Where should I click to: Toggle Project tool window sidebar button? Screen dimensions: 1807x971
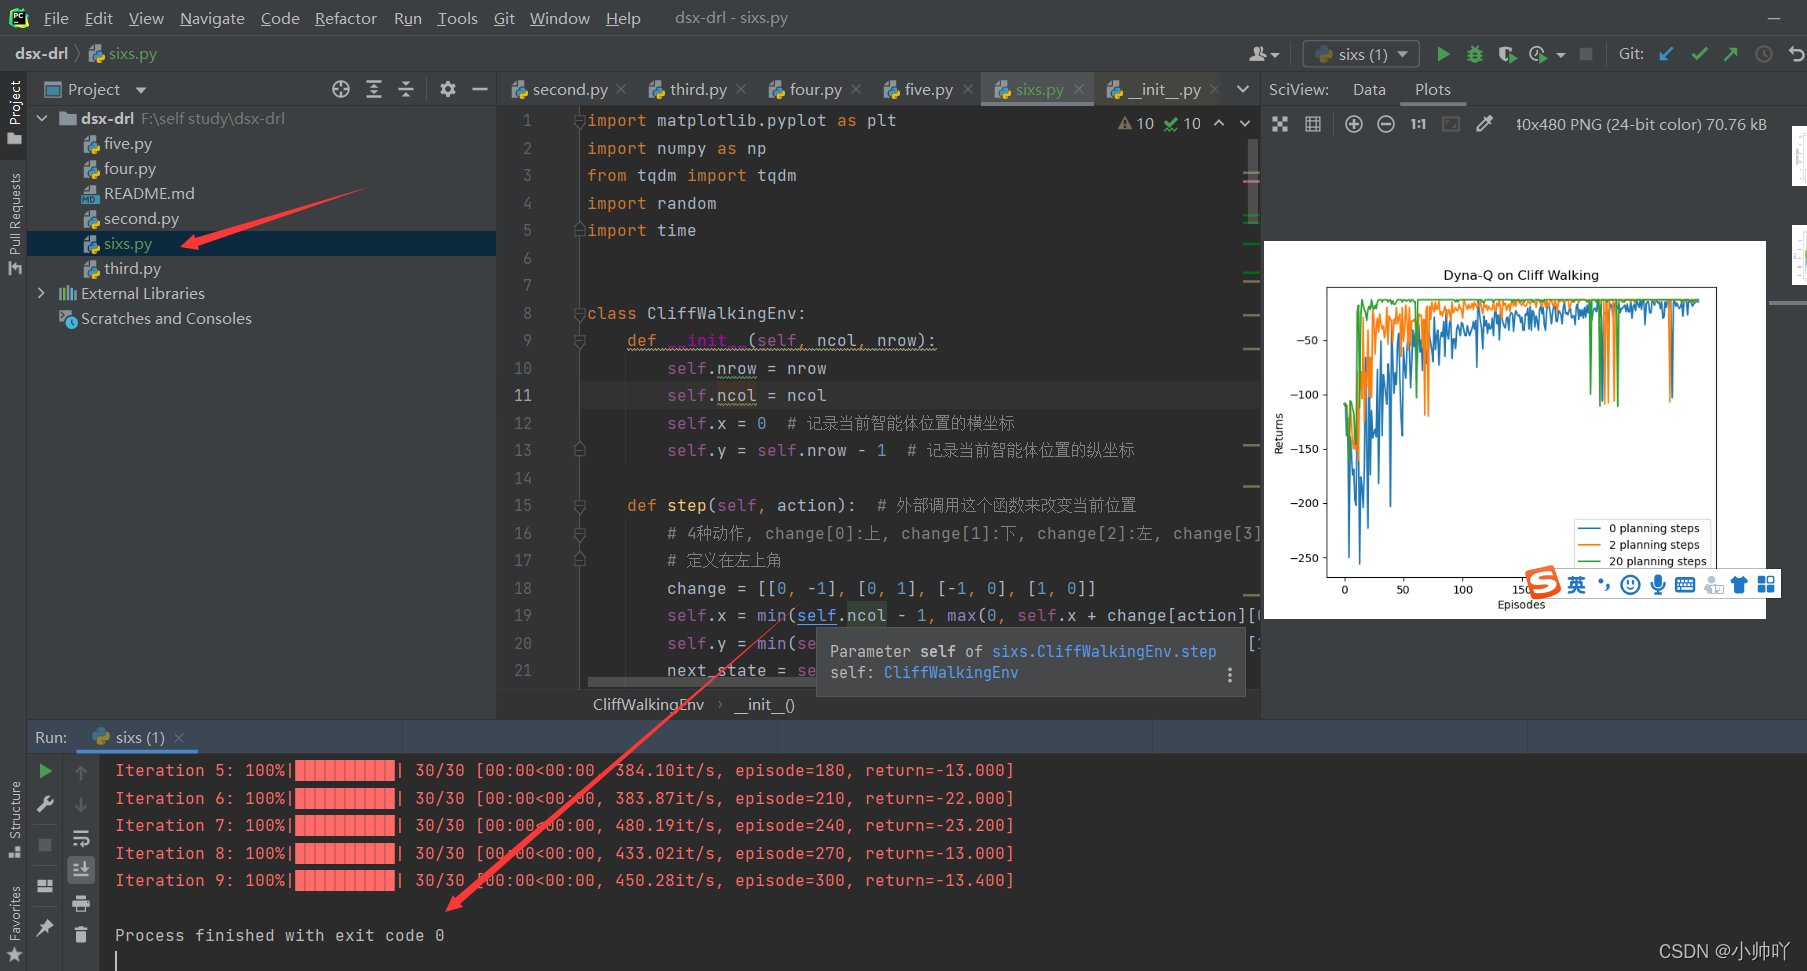click(14, 111)
